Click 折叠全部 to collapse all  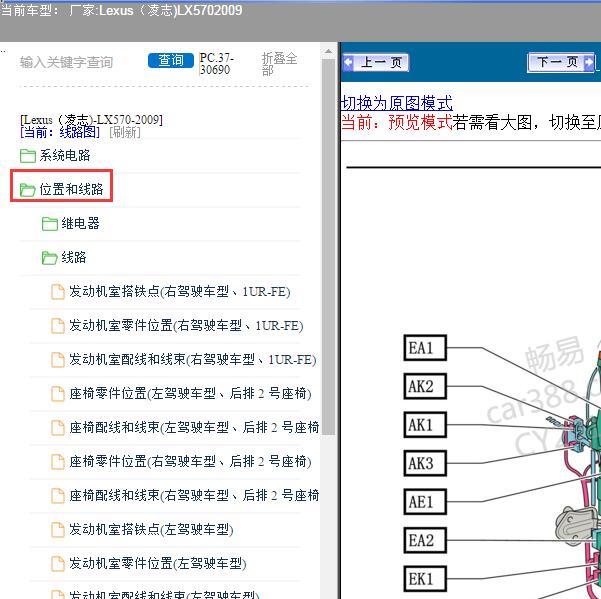click(x=279, y=64)
